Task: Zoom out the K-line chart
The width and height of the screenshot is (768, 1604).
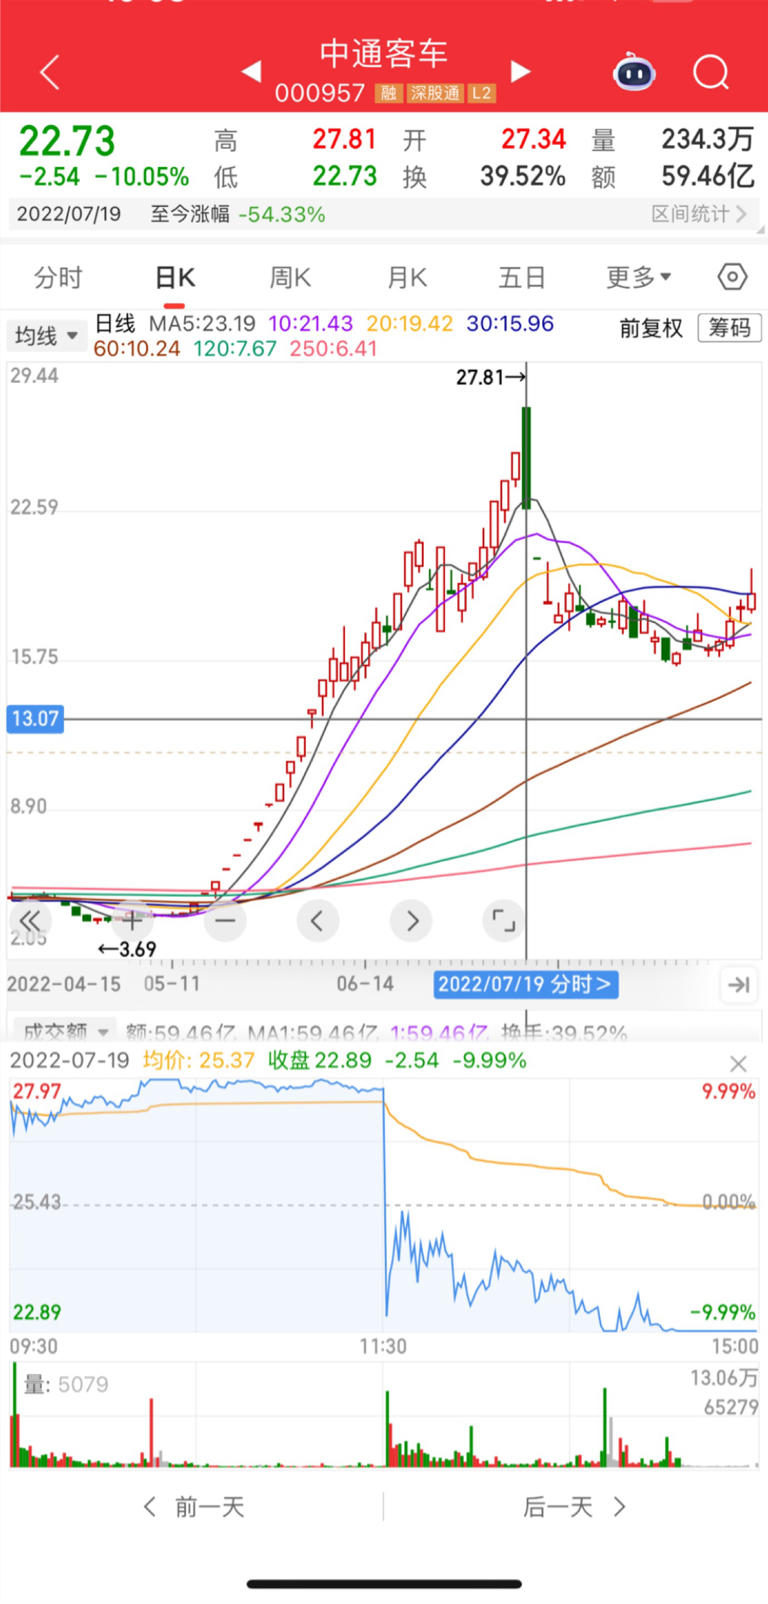Action: pos(225,921)
